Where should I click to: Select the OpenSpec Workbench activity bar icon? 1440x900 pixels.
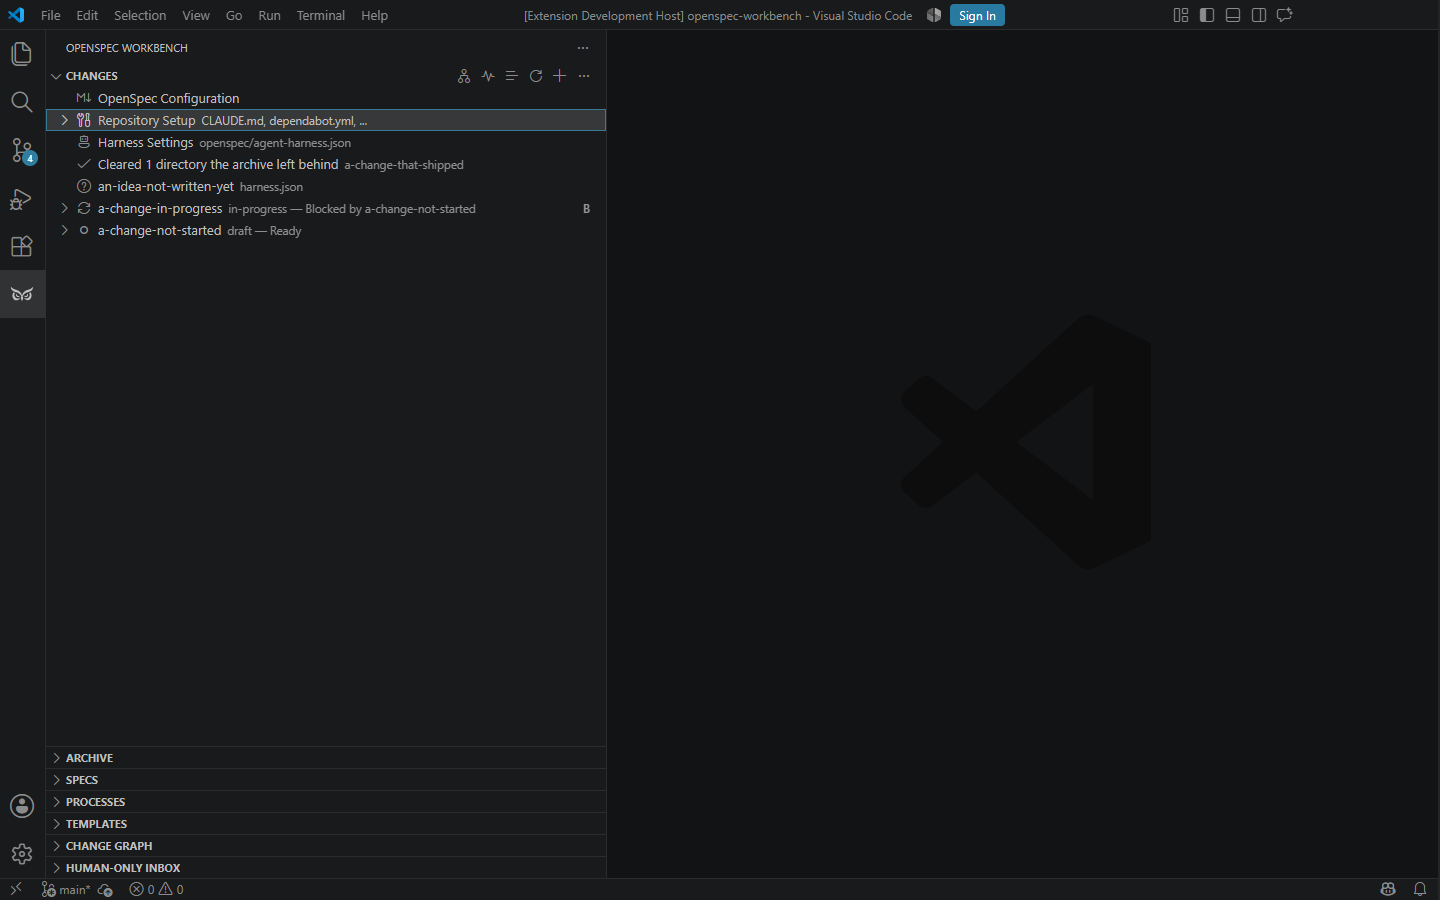click(22, 294)
